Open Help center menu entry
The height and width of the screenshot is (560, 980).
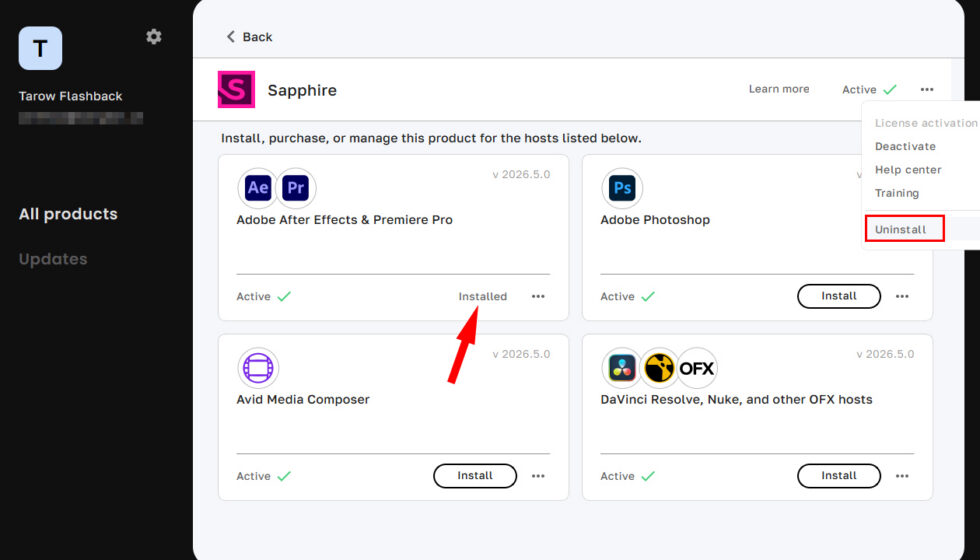908,169
